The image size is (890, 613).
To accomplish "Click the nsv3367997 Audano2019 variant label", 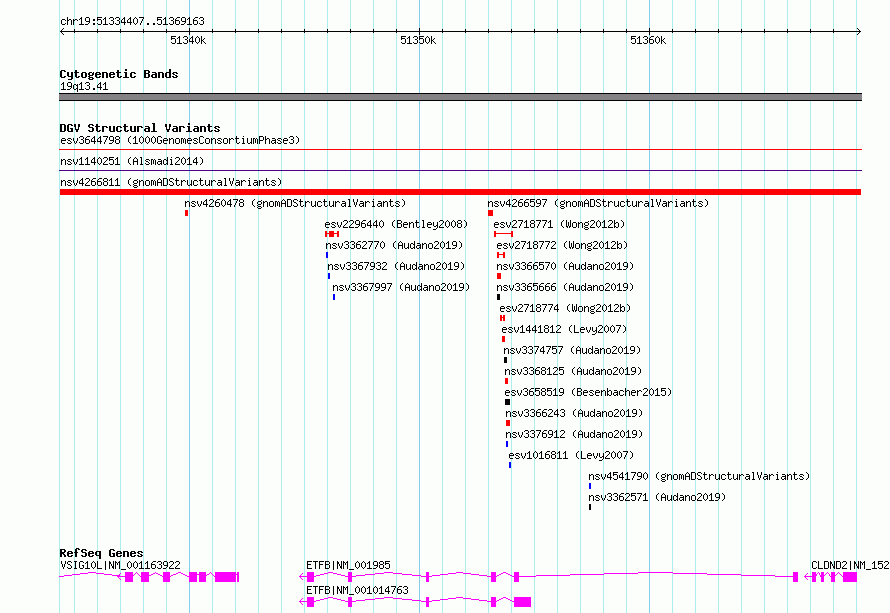I will [x=401, y=287].
